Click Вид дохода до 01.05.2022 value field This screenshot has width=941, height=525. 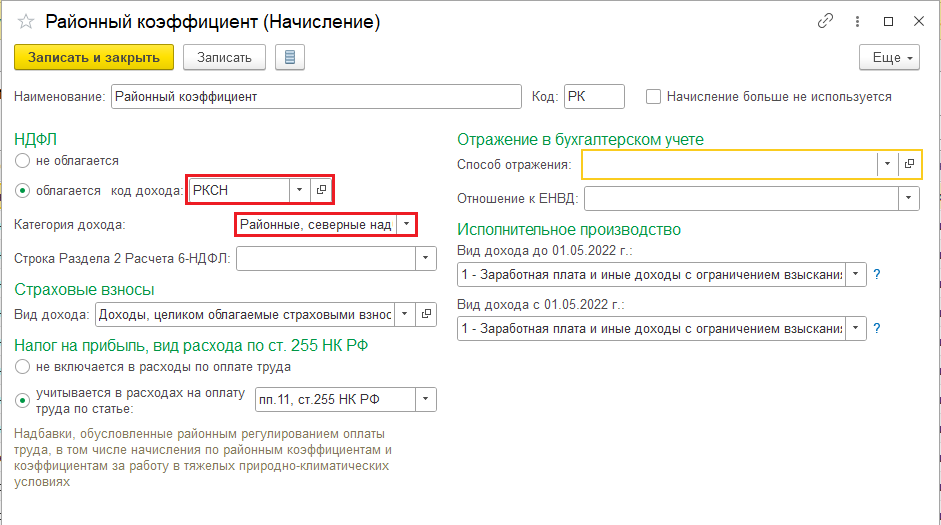652,274
